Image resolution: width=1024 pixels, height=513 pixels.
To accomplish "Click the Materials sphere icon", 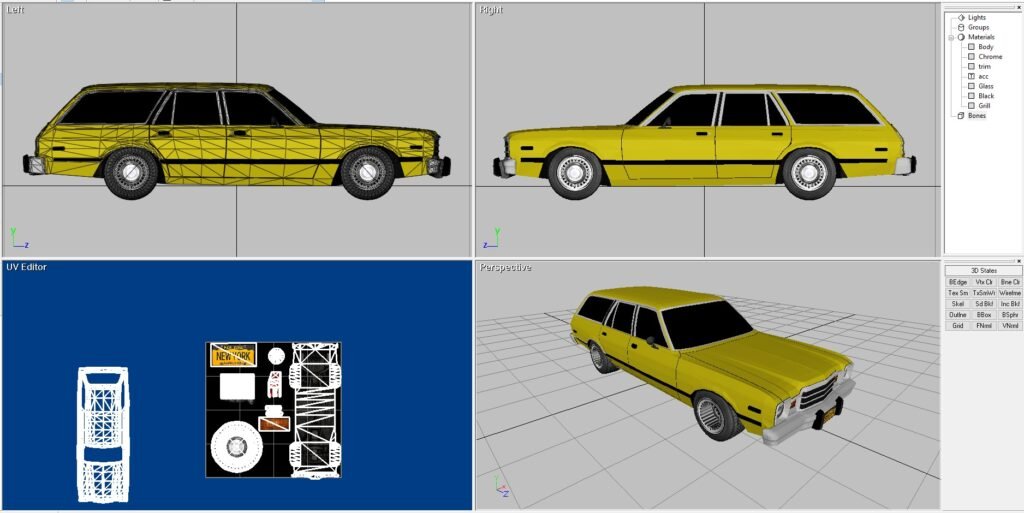I will click(x=961, y=37).
